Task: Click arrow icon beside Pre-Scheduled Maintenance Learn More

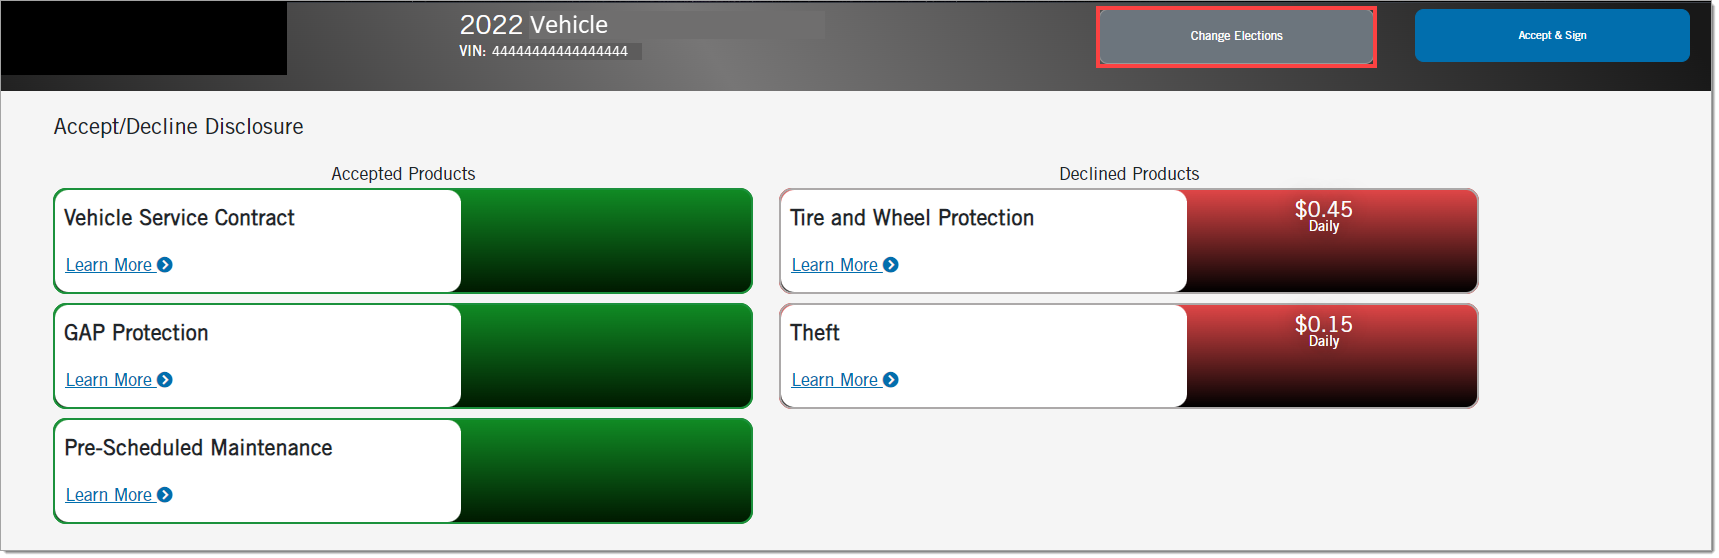Action: (x=165, y=495)
